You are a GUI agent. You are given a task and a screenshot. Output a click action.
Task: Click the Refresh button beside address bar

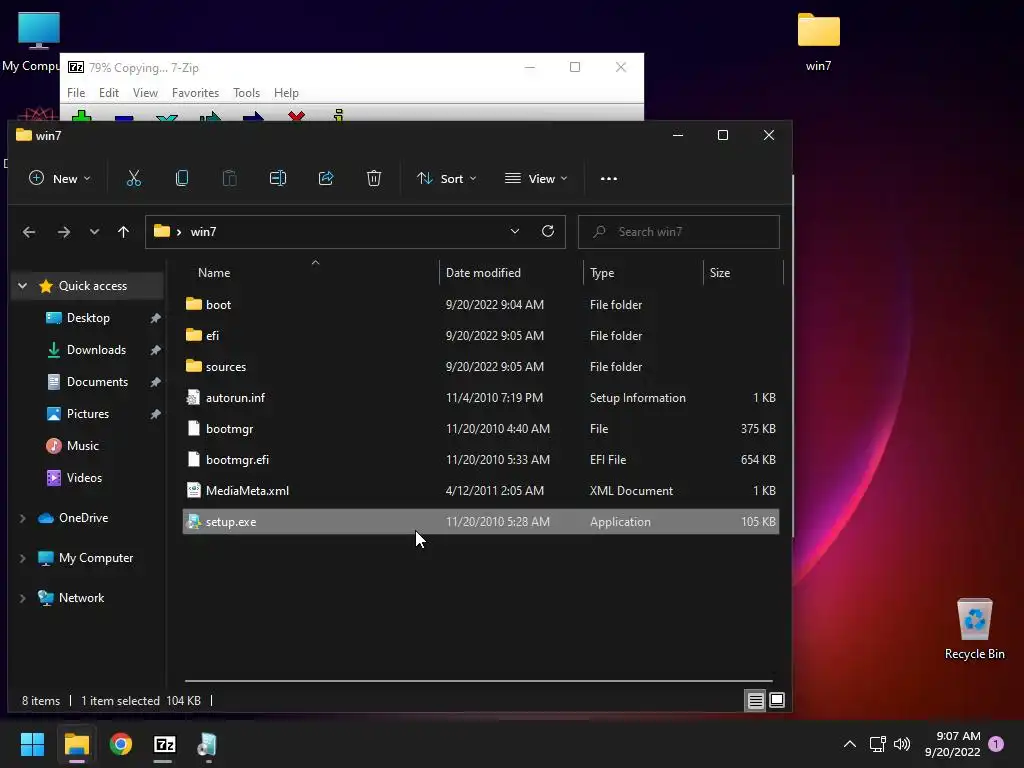click(x=548, y=231)
